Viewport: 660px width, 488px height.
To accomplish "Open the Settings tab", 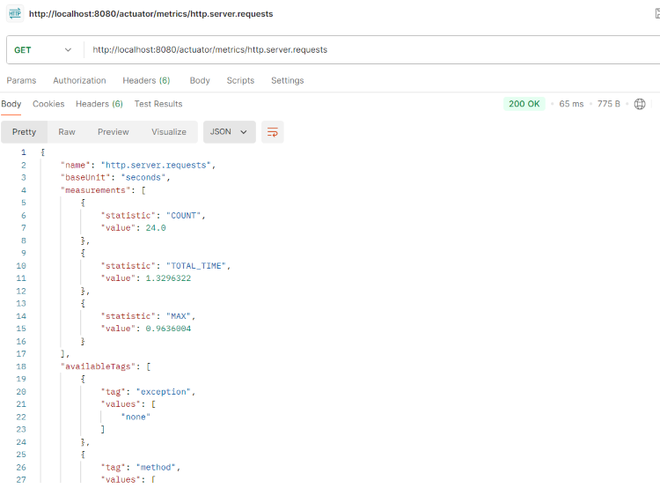I will click(x=287, y=80).
